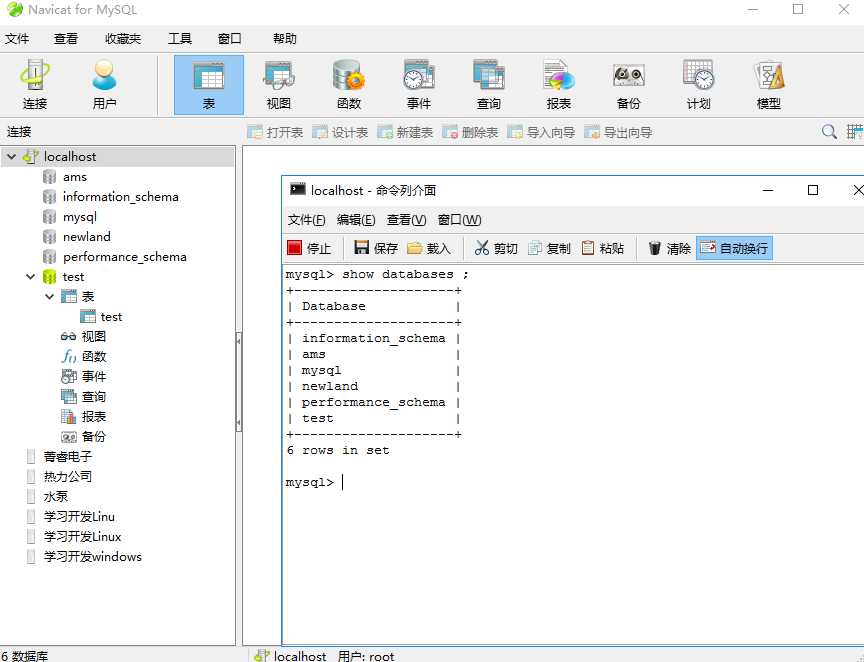Click 导出向导 (Export Wizard) button
864x662 pixels.
tap(618, 132)
